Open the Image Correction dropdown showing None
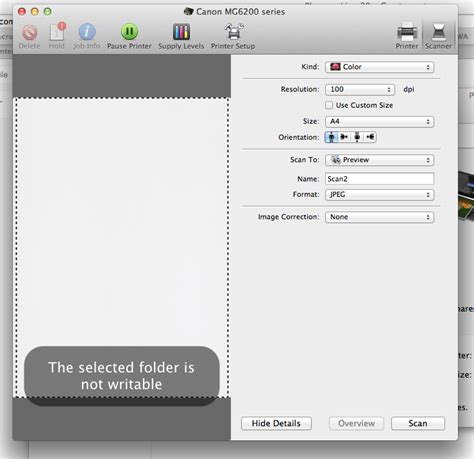 pos(379,217)
